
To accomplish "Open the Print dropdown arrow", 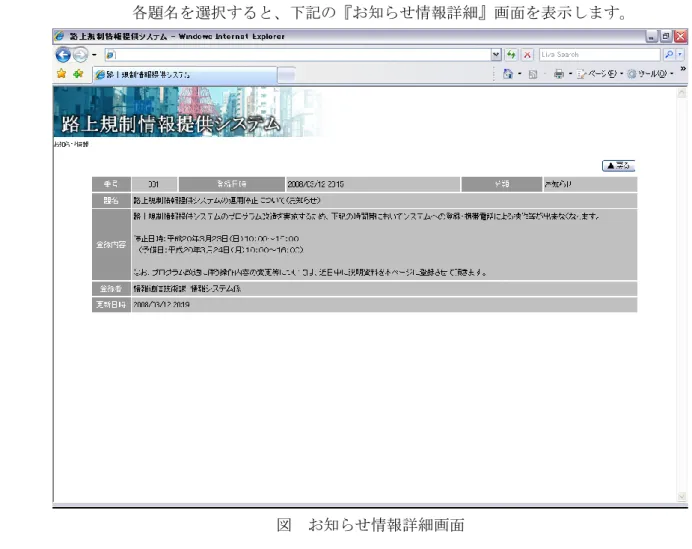I will click(570, 74).
